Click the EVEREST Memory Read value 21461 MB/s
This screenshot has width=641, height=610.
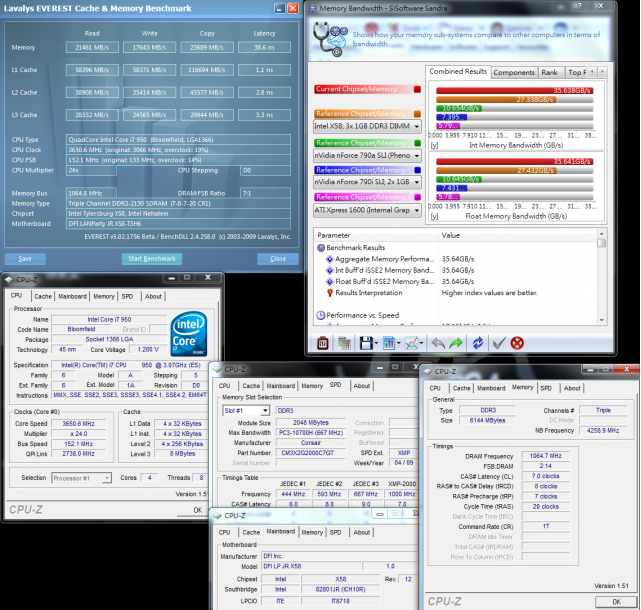(92, 47)
